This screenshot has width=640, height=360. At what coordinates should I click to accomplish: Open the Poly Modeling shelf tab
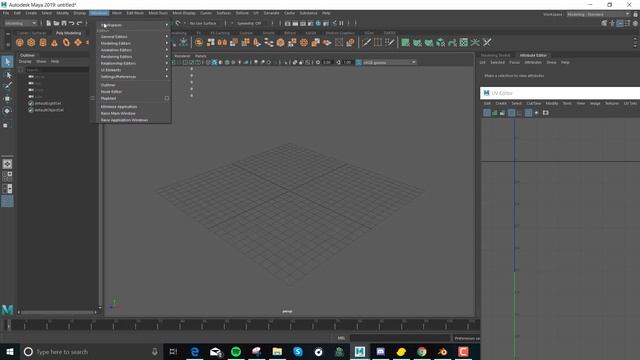pos(69,33)
